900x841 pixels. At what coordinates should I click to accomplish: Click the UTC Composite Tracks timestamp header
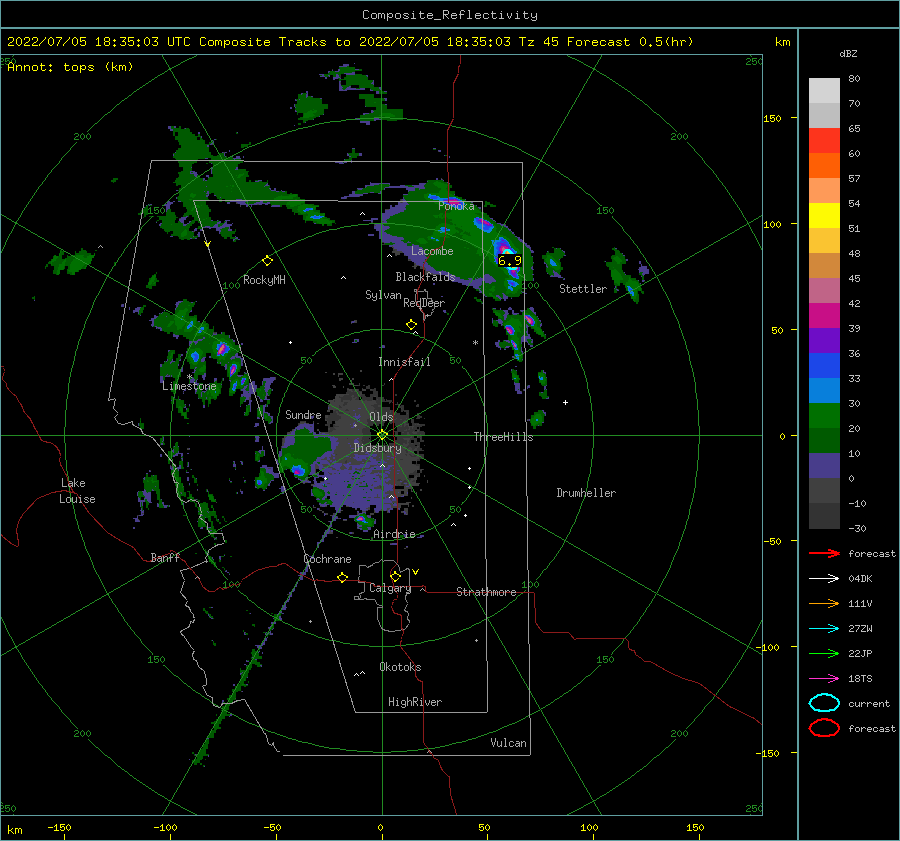(x=350, y=42)
